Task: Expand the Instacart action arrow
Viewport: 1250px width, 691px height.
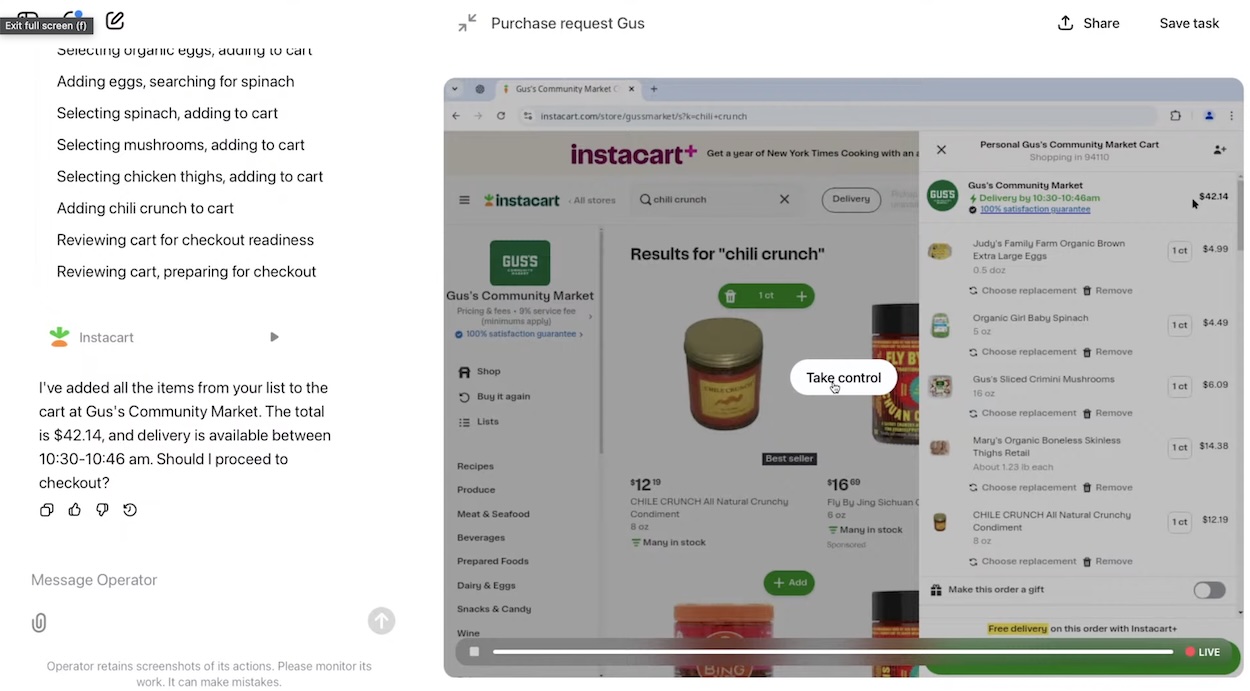Action: [274, 337]
